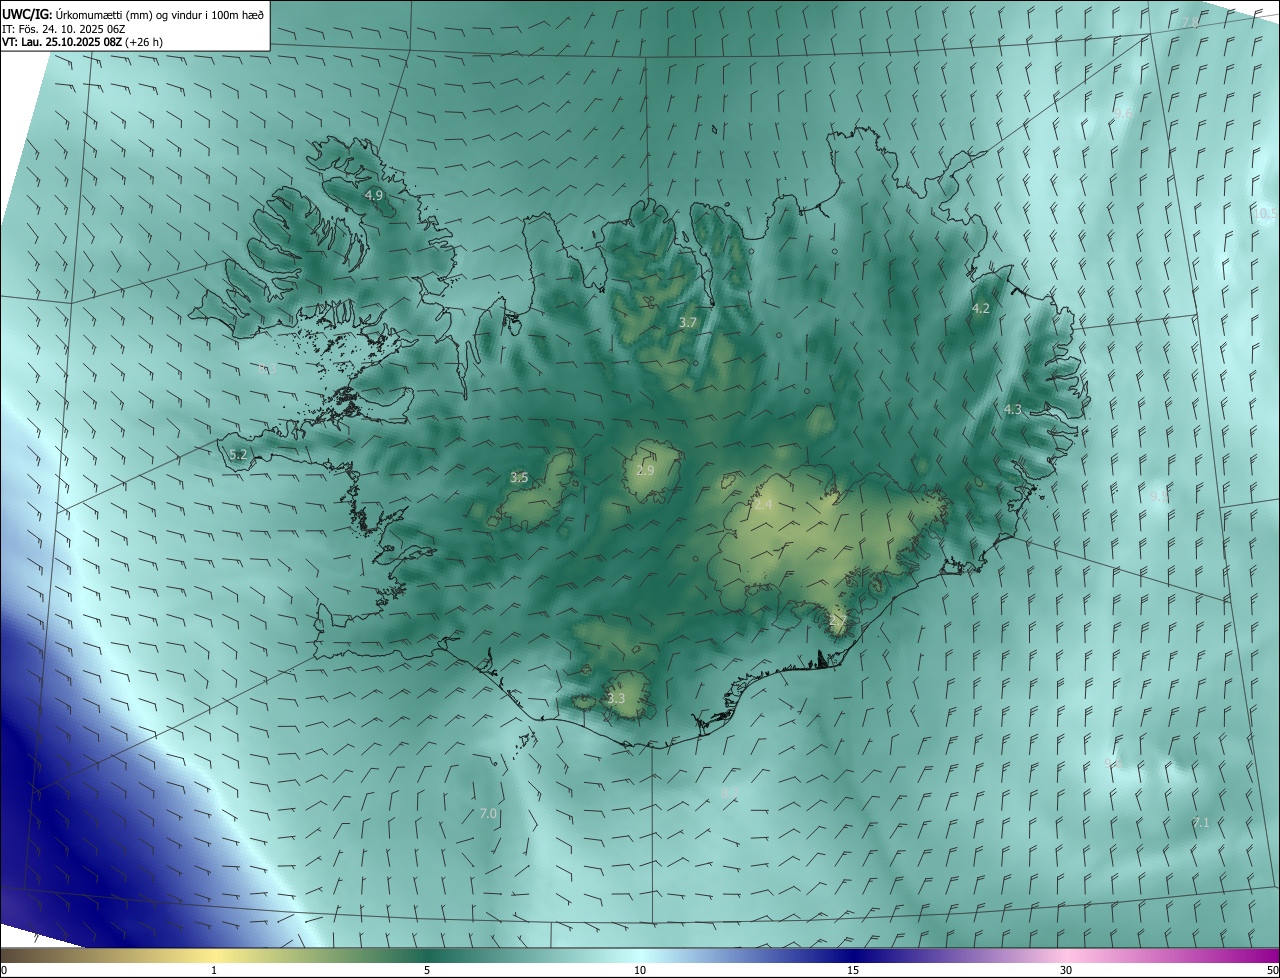
Task: Click the '1' tick on the colour scale
Action: click(x=214, y=970)
